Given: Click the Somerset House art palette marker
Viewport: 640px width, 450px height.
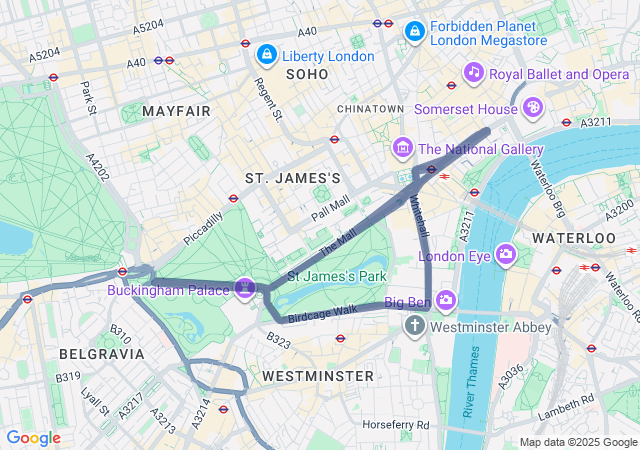Looking at the screenshot, I should (x=533, y=108).
